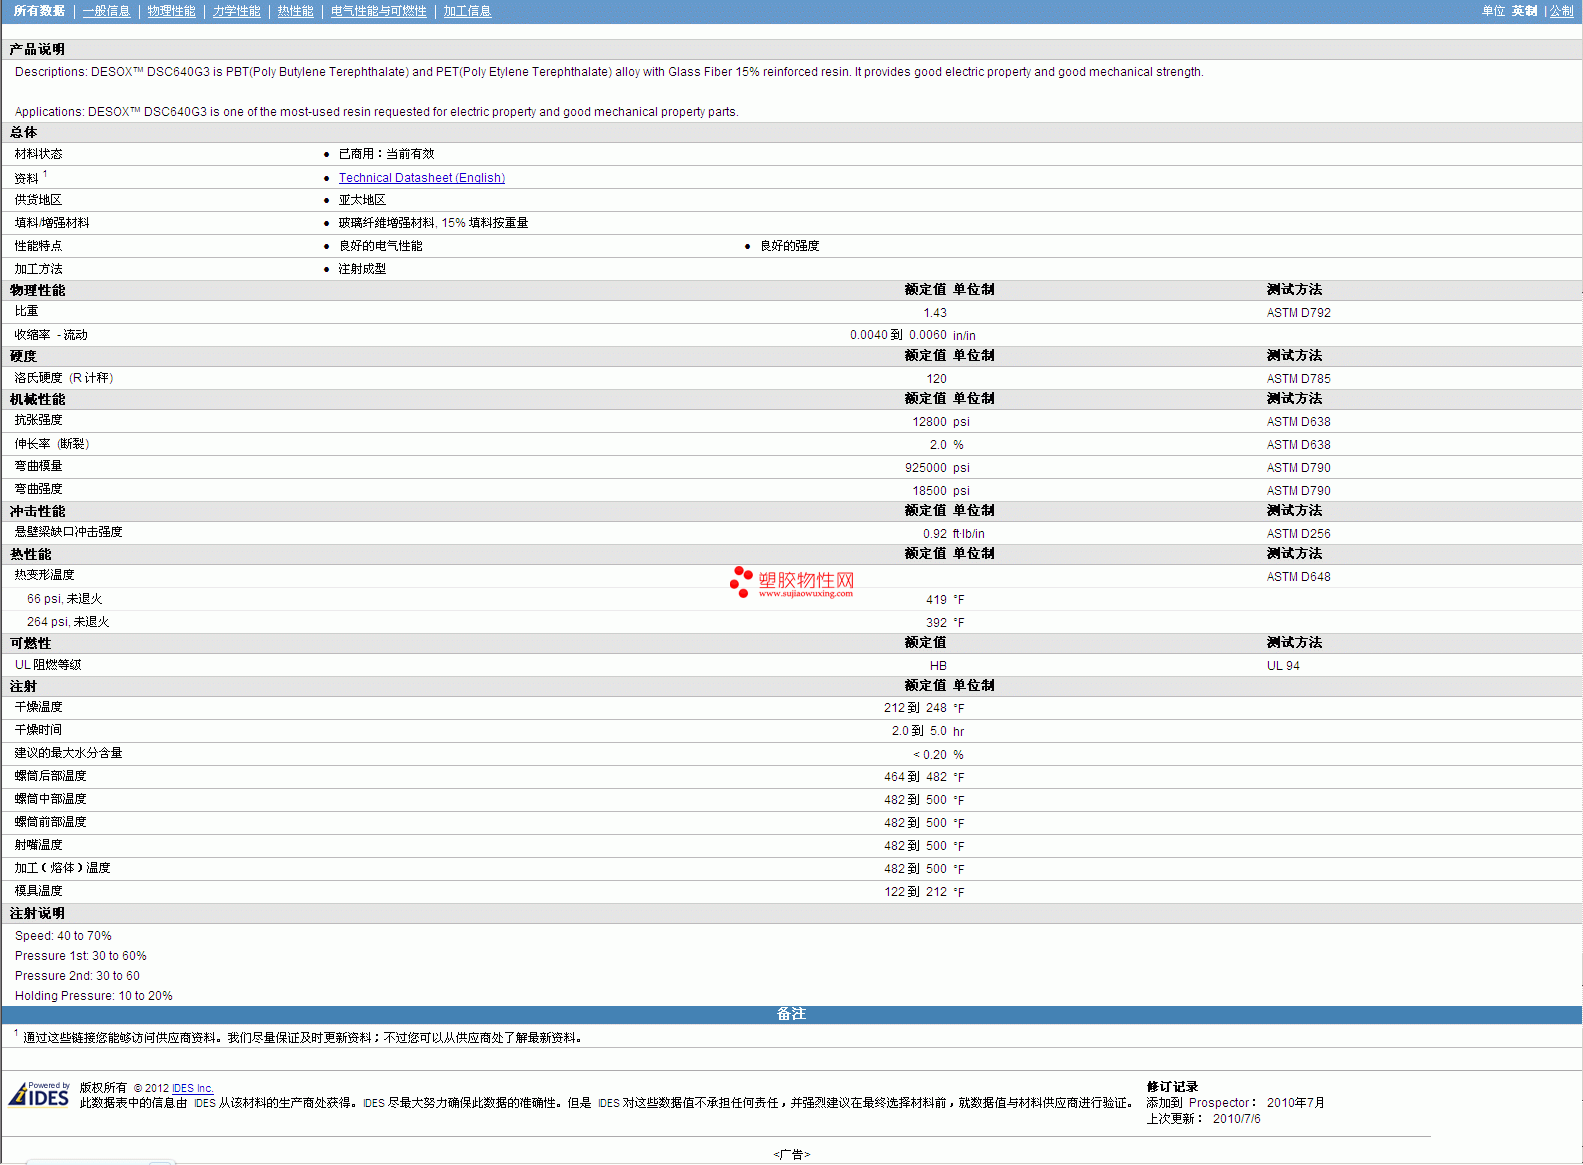The height and width of the screenshot is (1165, 1583).
Task: Click ASTM D790 in the 弯曲强度 row
Action: pyautogui.click(x=1298, y=491)
